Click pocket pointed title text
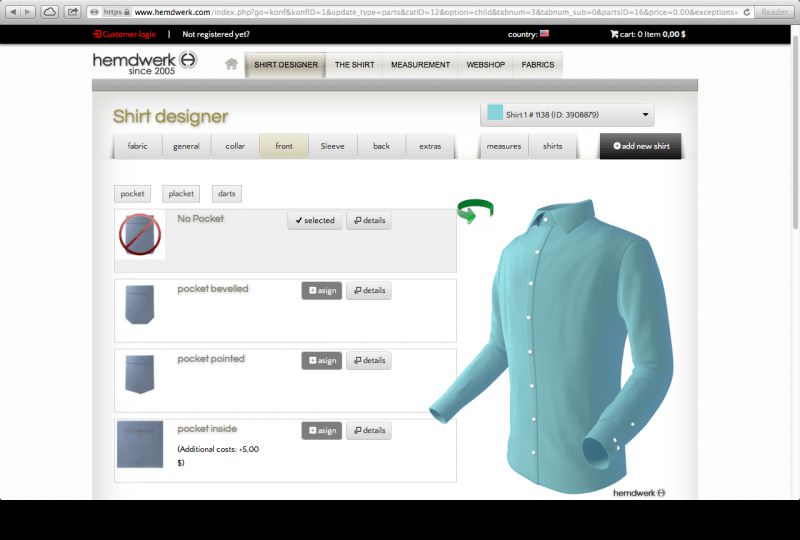Screen dimensions: 800x540 (211, 359)
